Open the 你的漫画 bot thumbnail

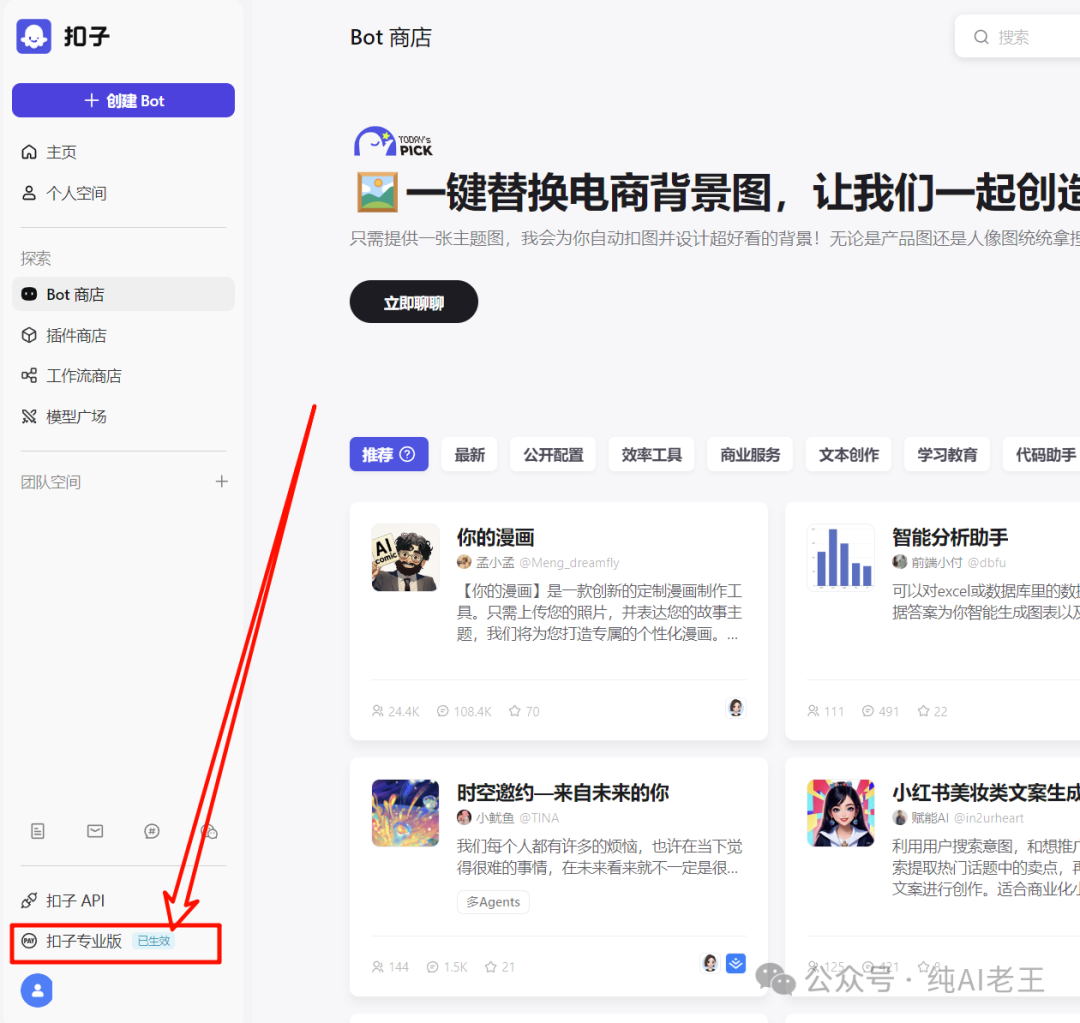point(405,557)
